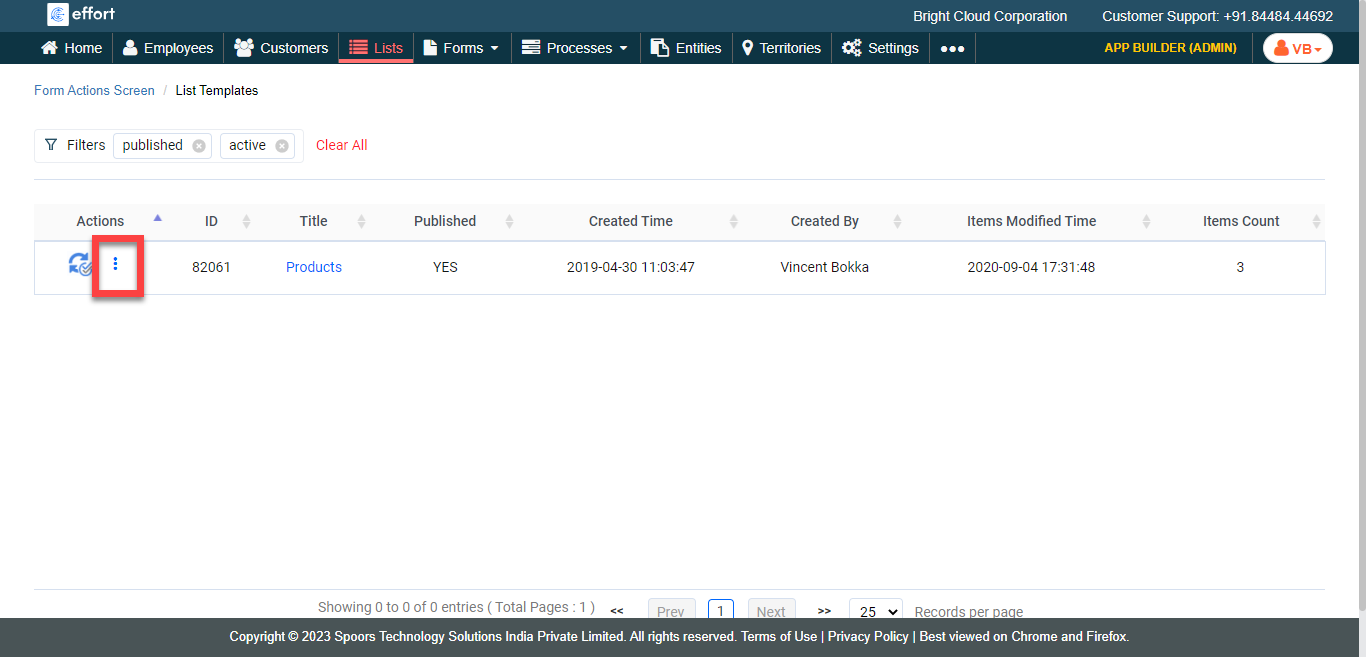This screenshot has height=657, width=1366.
Task: Click the effort logo icon
Action: (58, 14)
